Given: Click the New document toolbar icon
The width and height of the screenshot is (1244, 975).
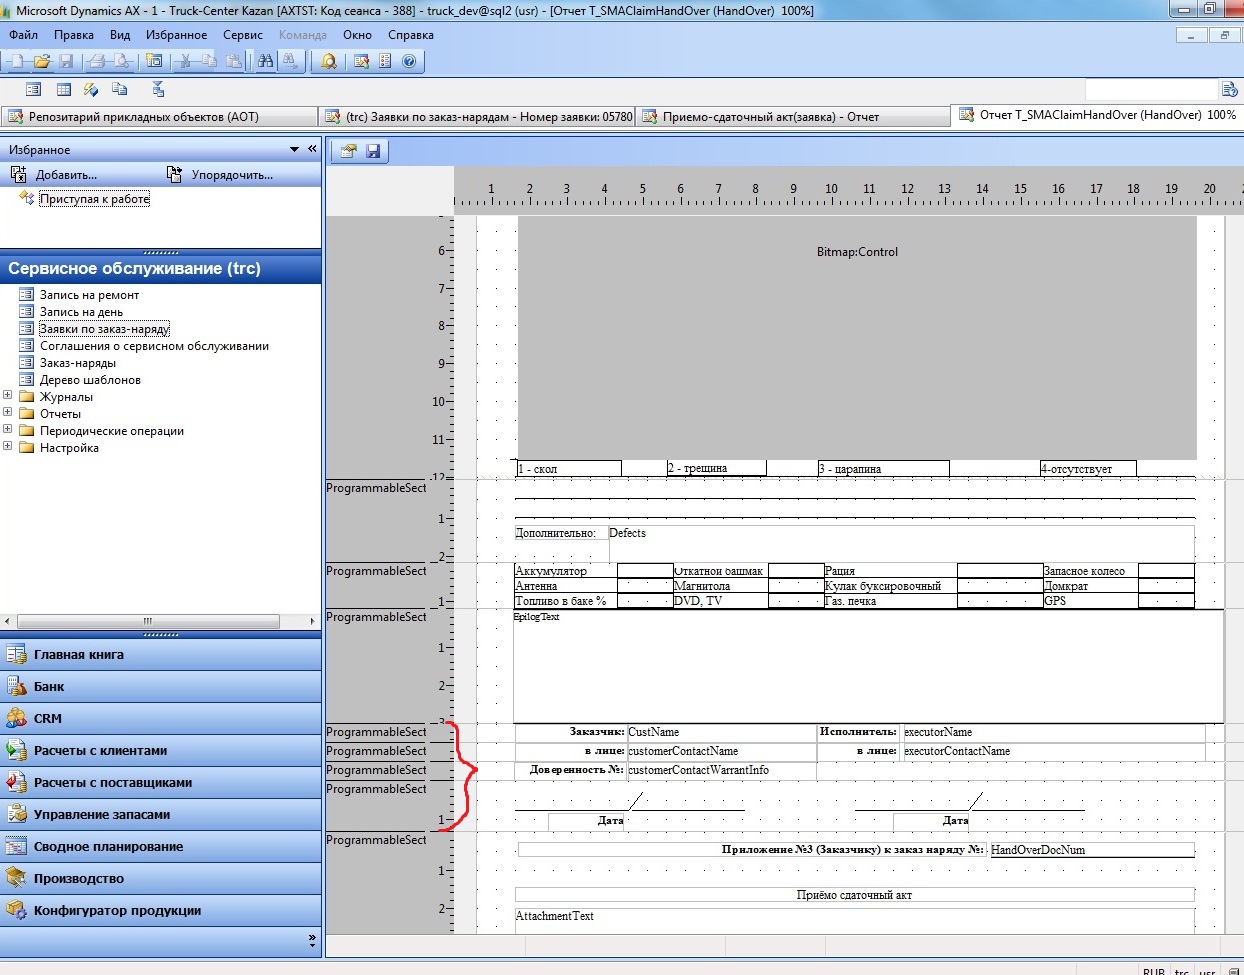Looking at the screenshot, I should [x=17, y=62].
